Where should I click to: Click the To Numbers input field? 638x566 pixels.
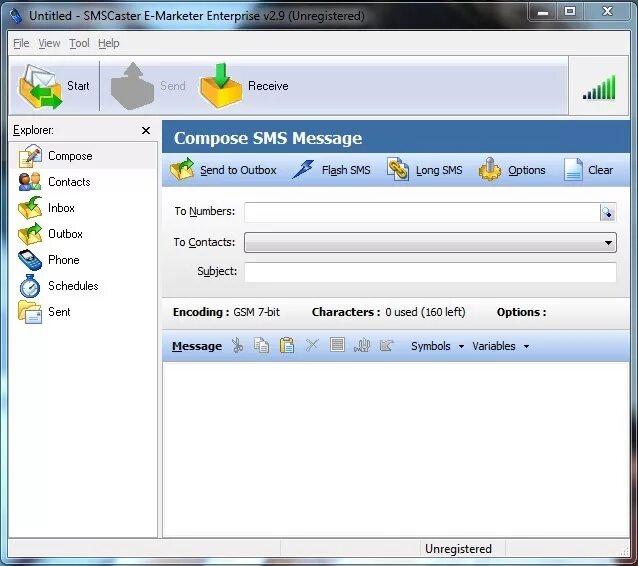point(422,212)
